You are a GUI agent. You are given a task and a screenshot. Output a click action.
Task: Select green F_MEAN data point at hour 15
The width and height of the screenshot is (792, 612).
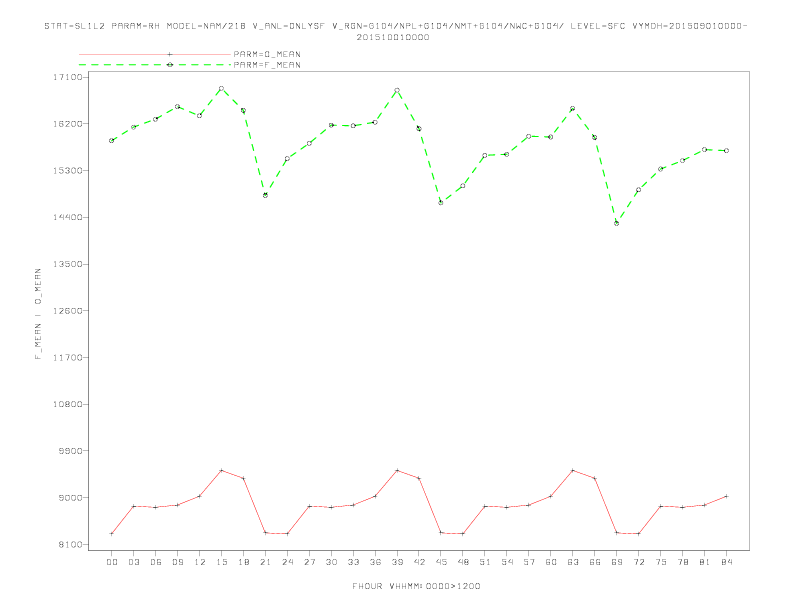pos(221,88)
